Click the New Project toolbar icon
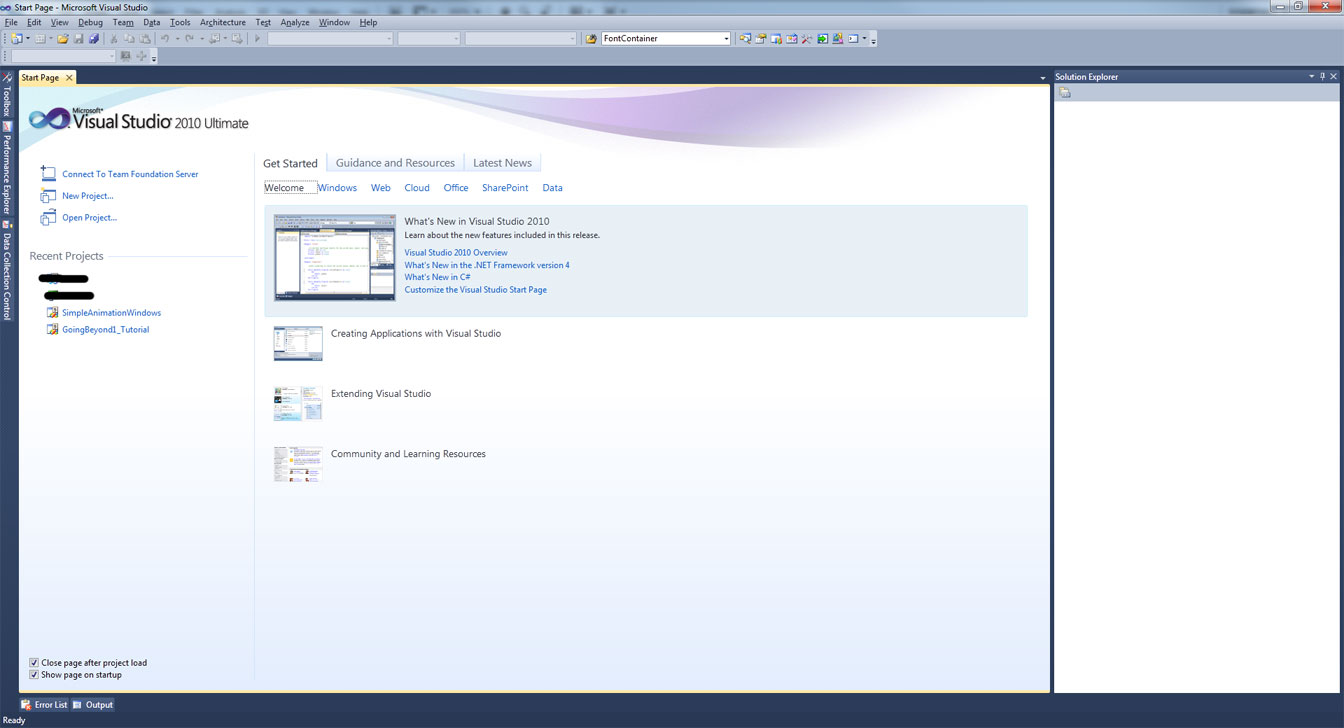Viewport: 1344px width, 728px height. click(x=16, y=39)
